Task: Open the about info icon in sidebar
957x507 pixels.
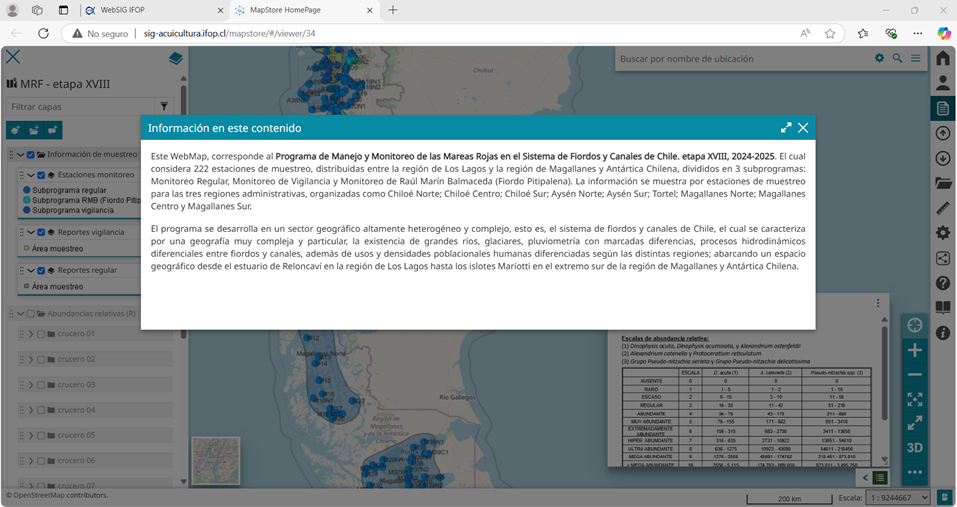Action: coord(943,333)
